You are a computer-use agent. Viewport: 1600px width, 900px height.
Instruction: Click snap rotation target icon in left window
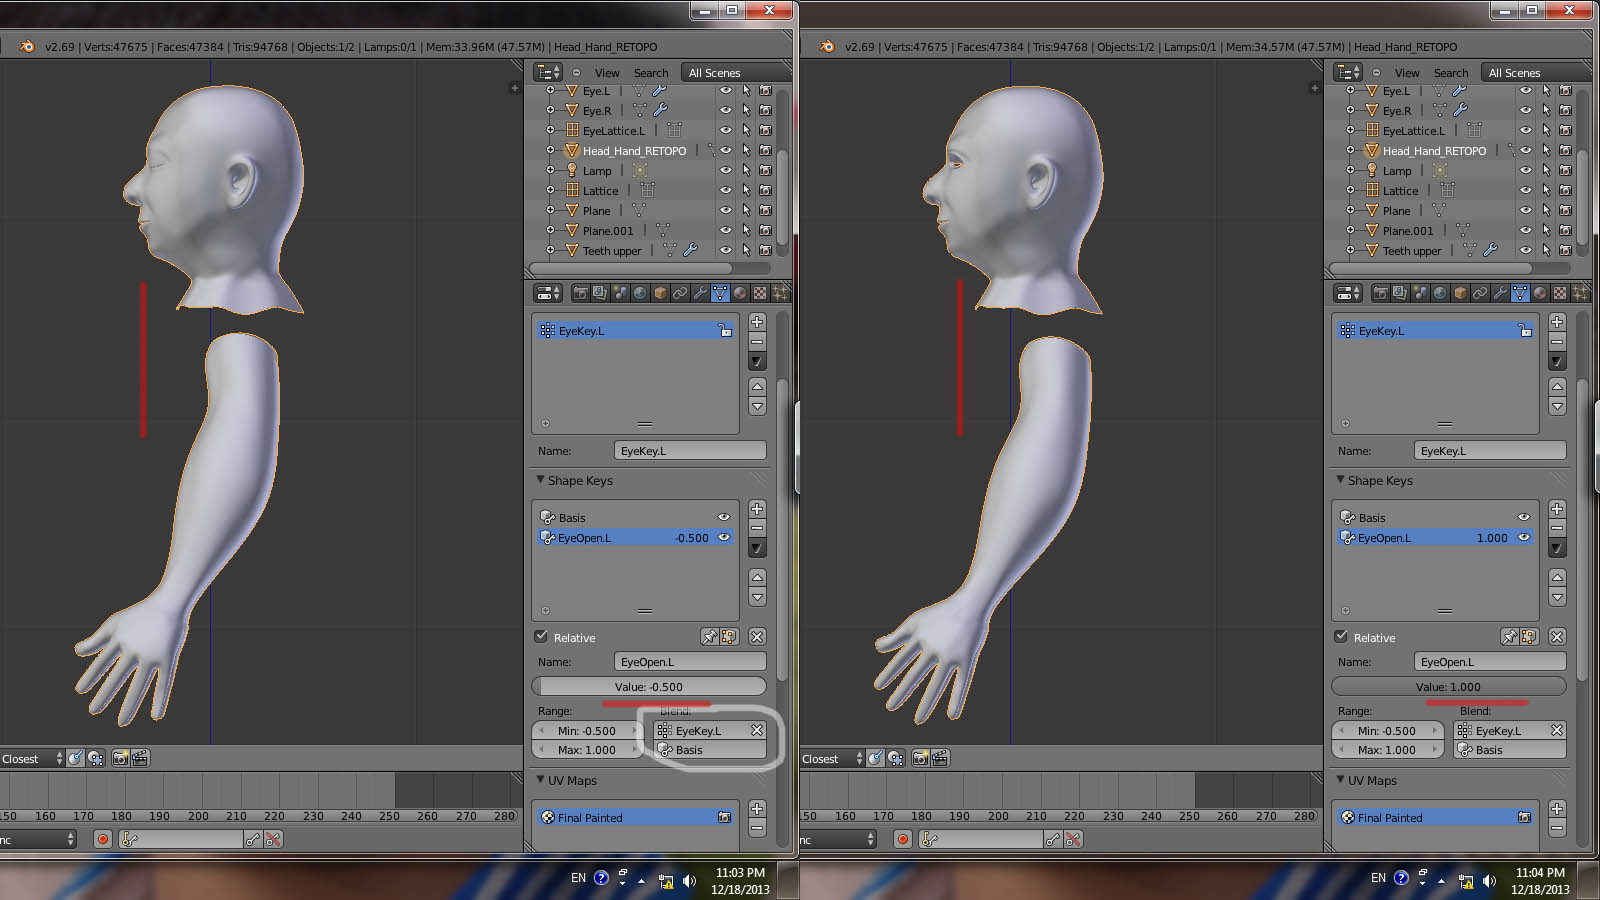pos(76,758)
